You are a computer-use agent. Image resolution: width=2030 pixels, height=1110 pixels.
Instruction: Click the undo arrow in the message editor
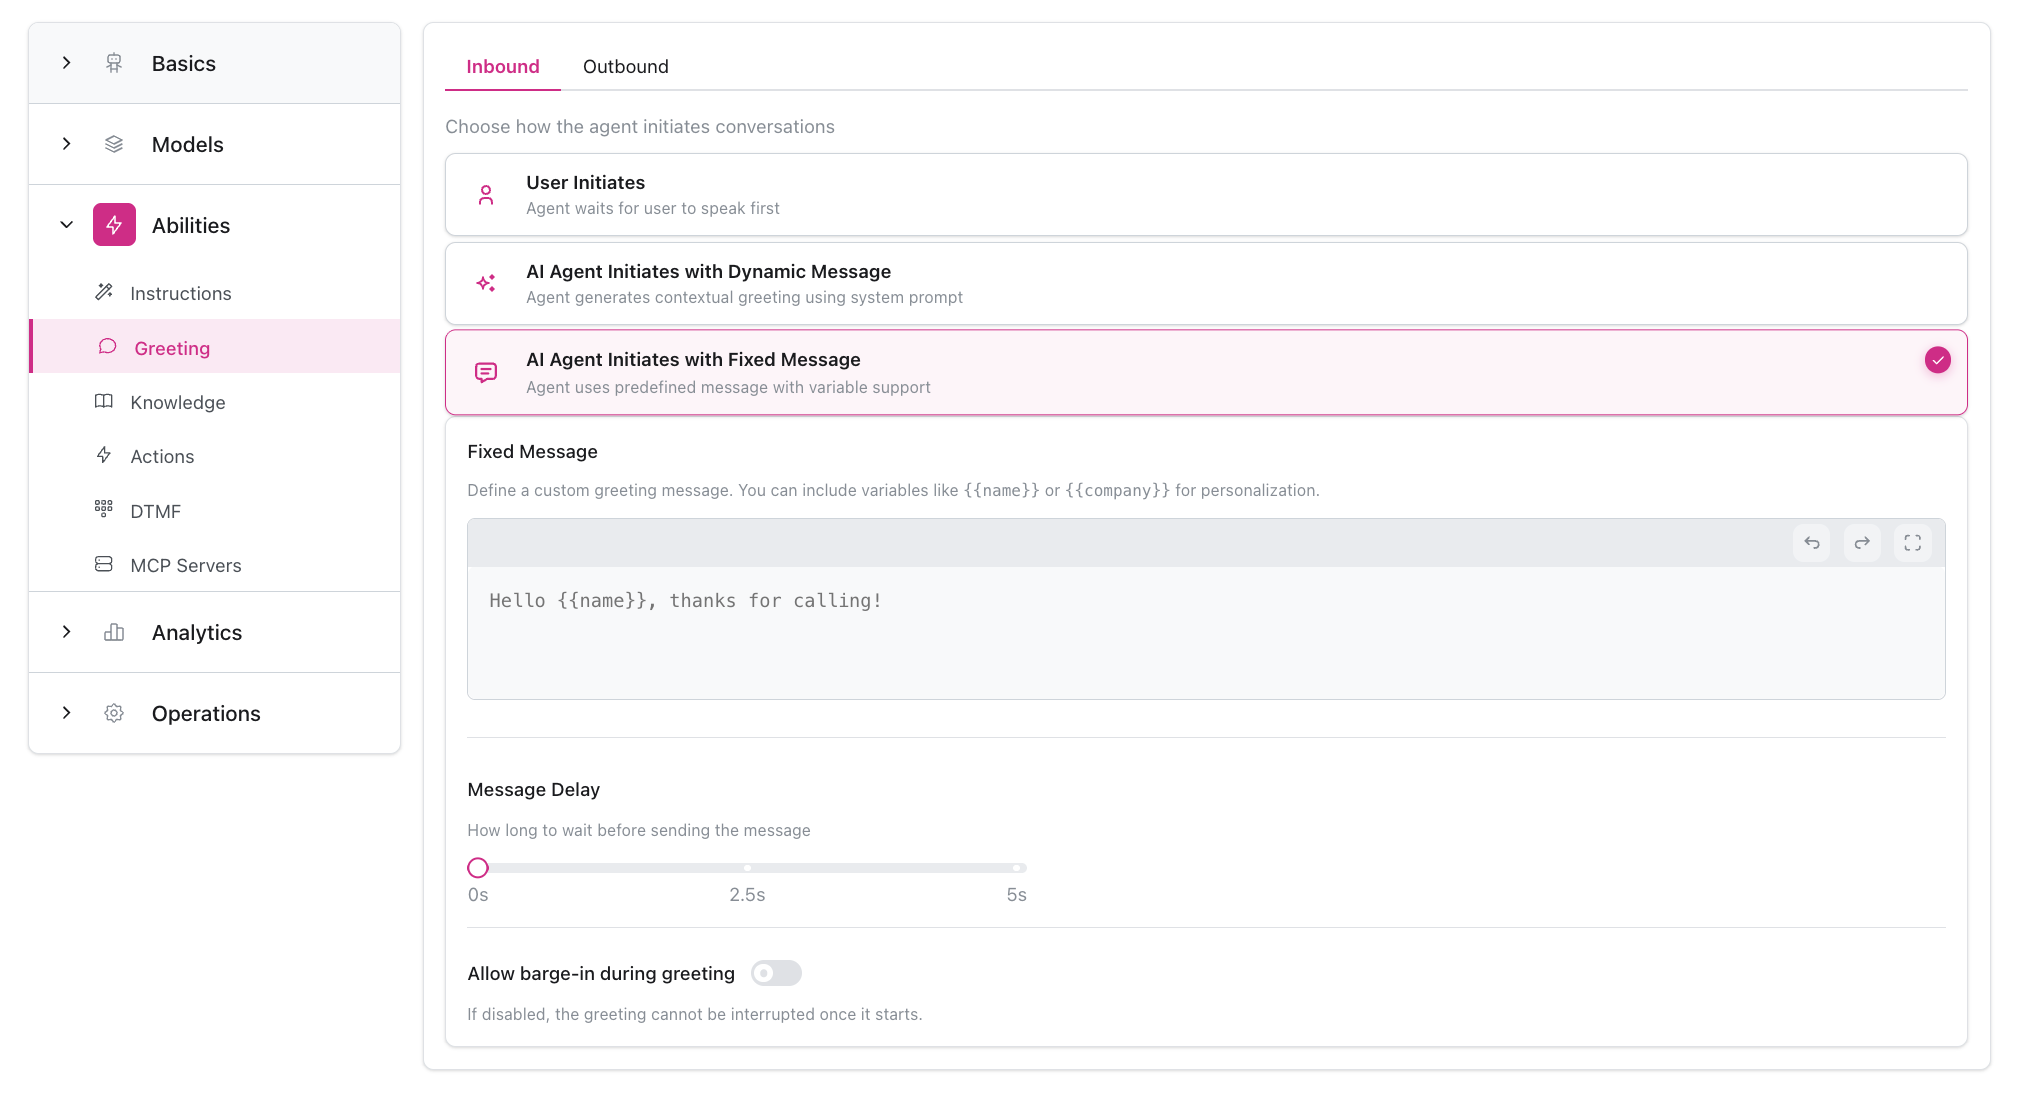coord(1812,543)
